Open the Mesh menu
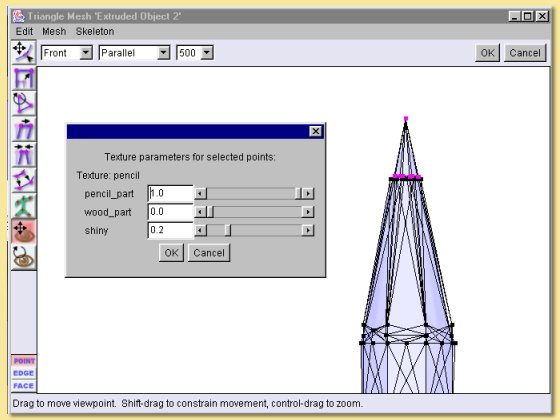The image size is (560, 420). (x=54, y=31)
